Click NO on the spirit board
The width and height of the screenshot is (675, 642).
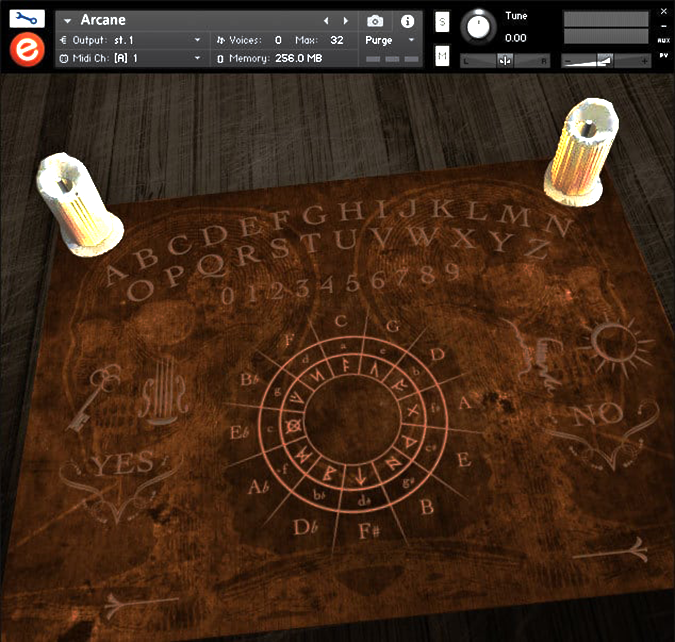pos(598,414)
